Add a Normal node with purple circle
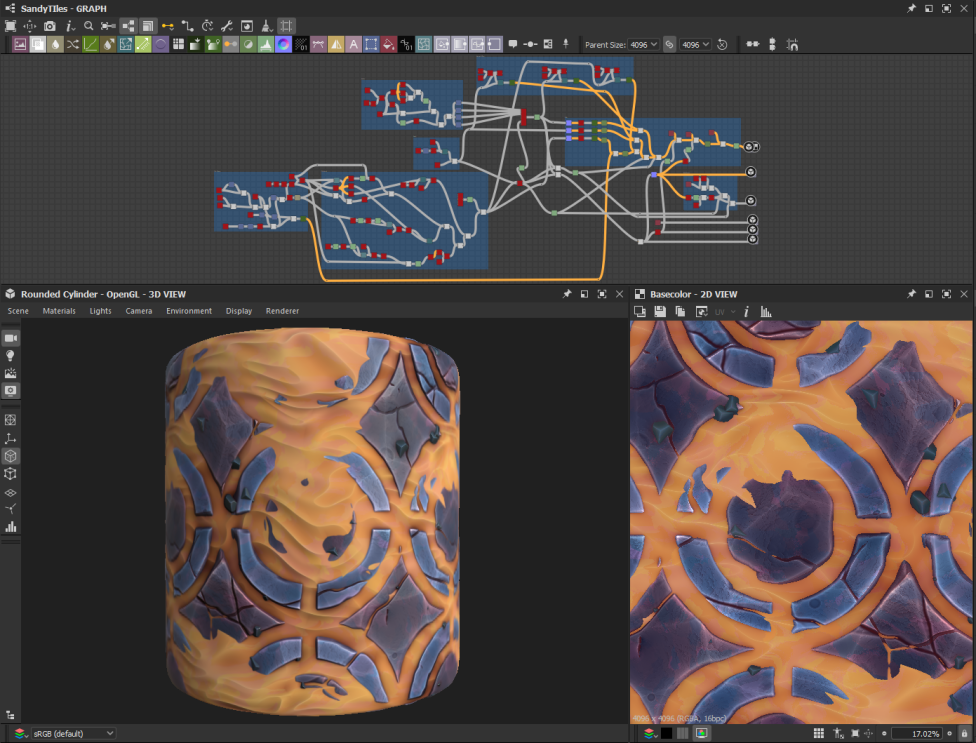 (x=161, y=44)
